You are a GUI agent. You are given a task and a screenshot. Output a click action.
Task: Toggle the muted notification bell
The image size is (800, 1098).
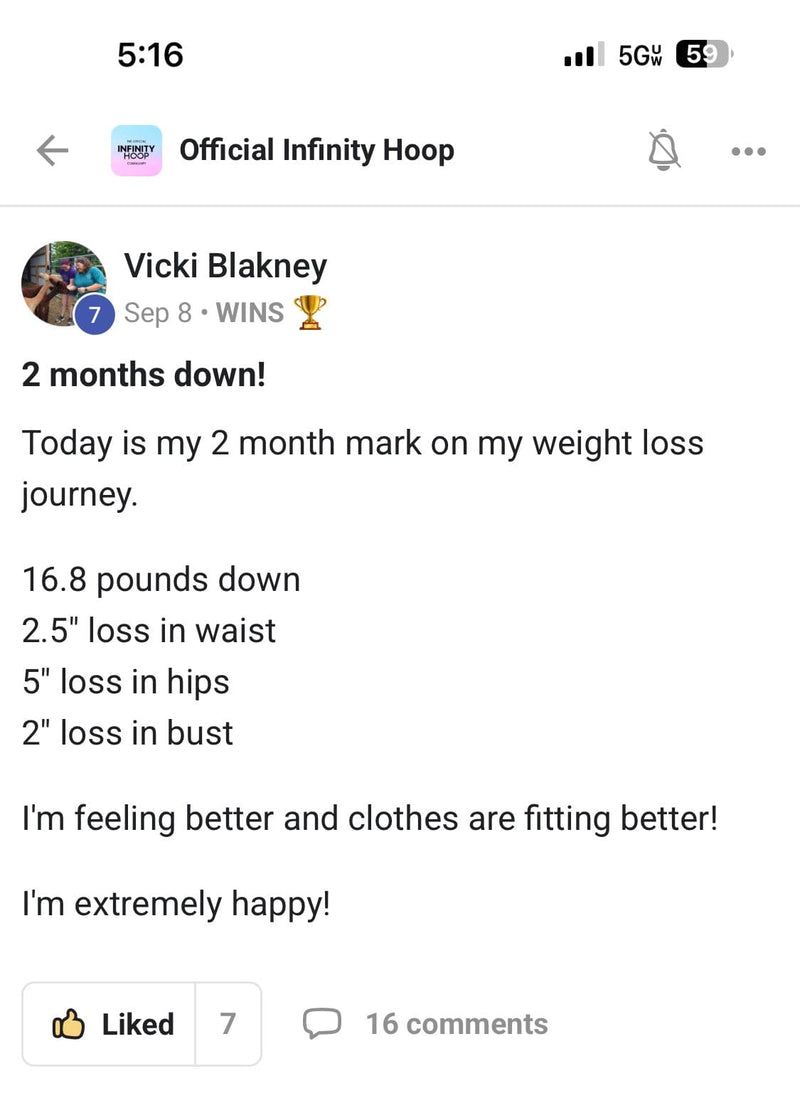[663, 151]
